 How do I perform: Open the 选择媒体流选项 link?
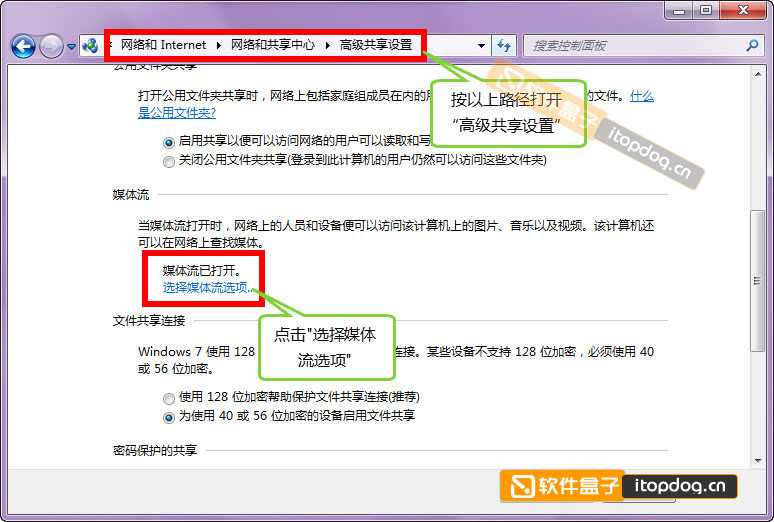[205, 287]
